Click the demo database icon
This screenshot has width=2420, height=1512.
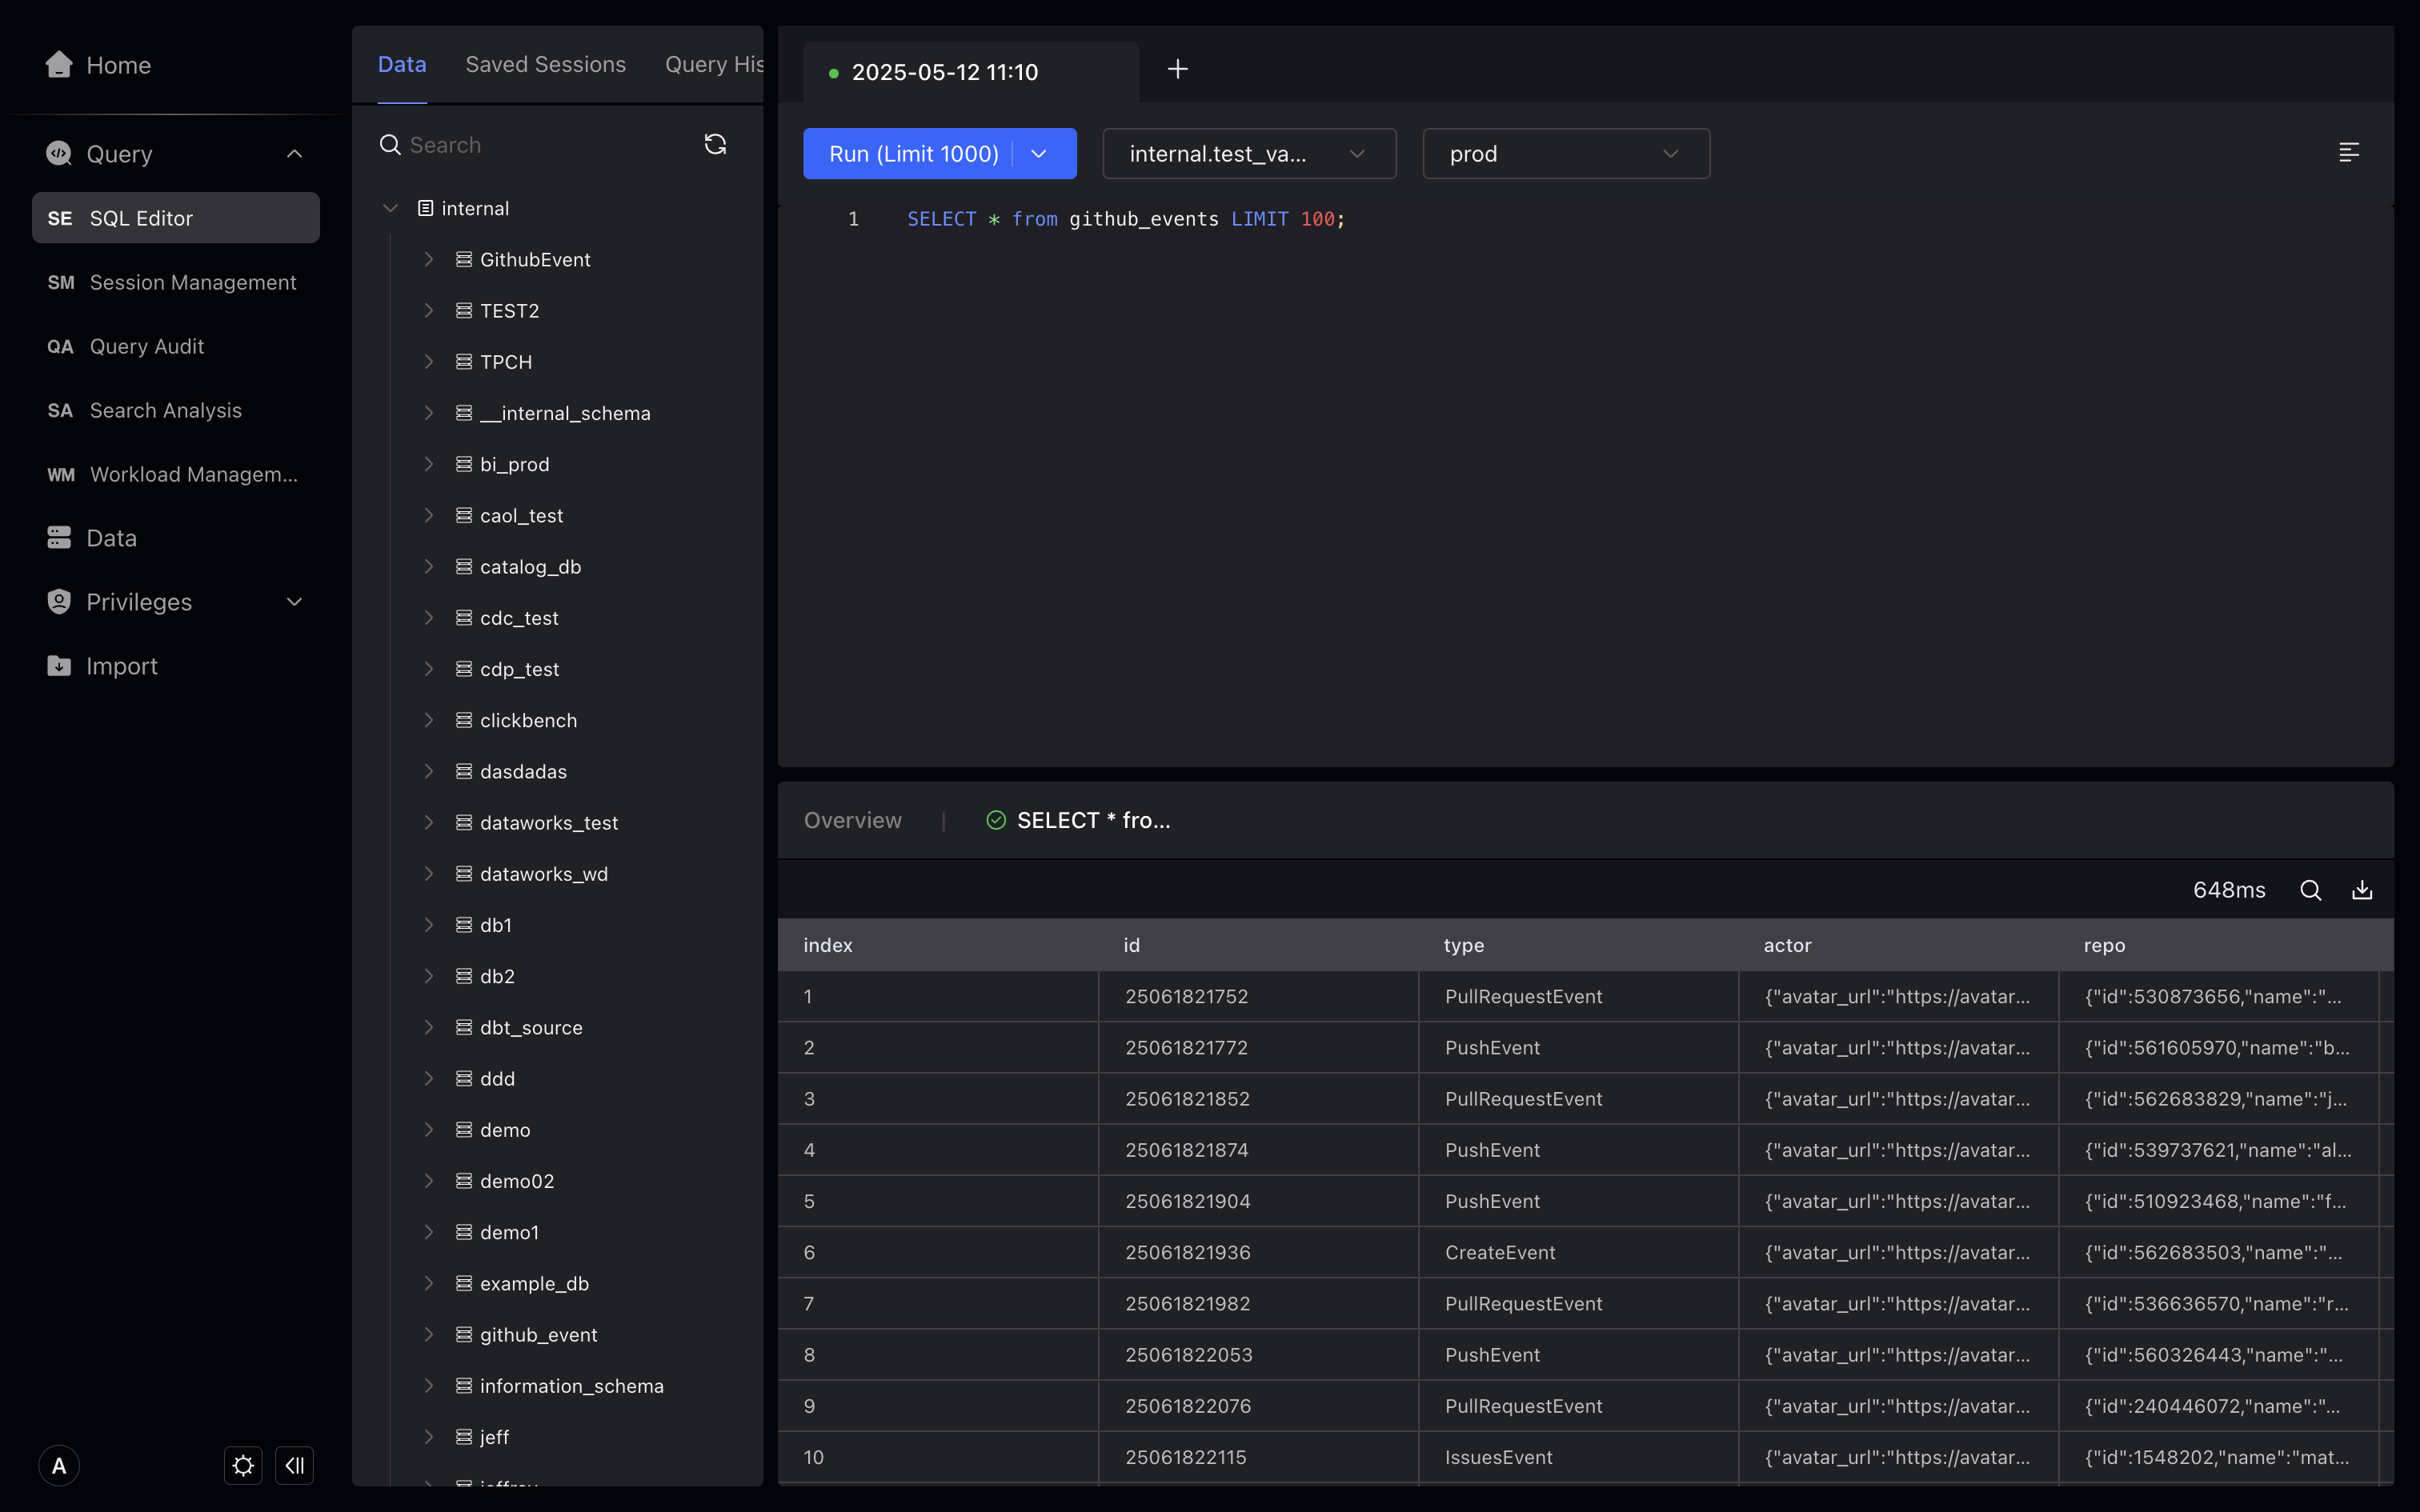[x=464, y=1130]
